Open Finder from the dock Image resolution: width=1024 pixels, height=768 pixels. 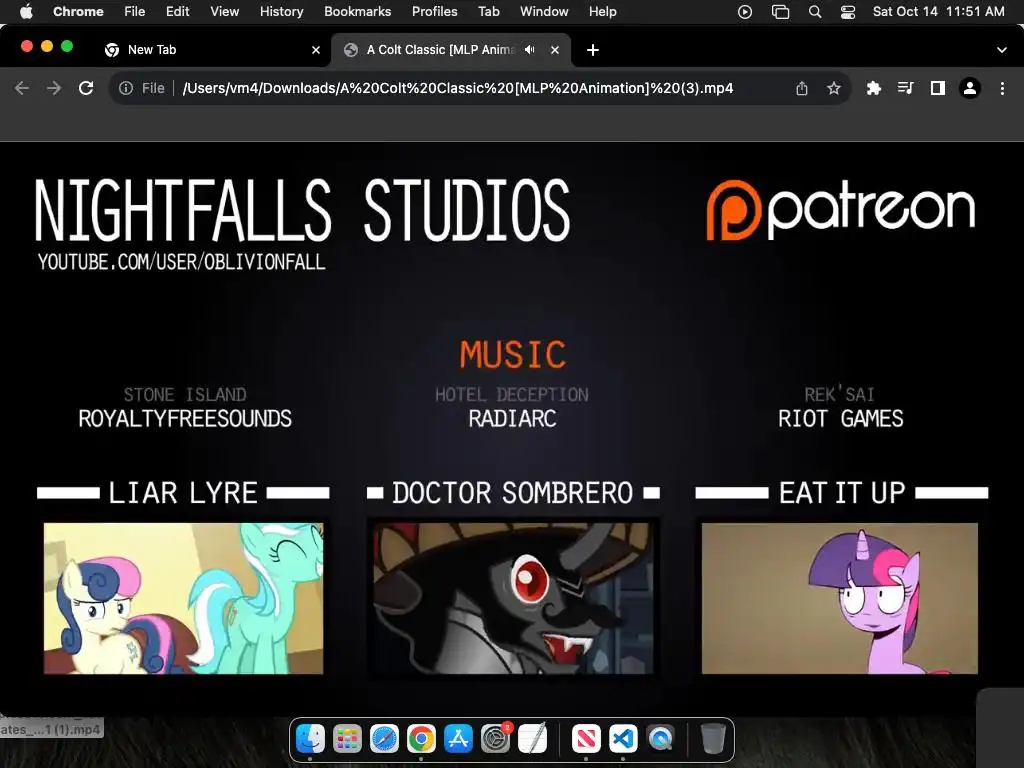[x=310, y=739]
